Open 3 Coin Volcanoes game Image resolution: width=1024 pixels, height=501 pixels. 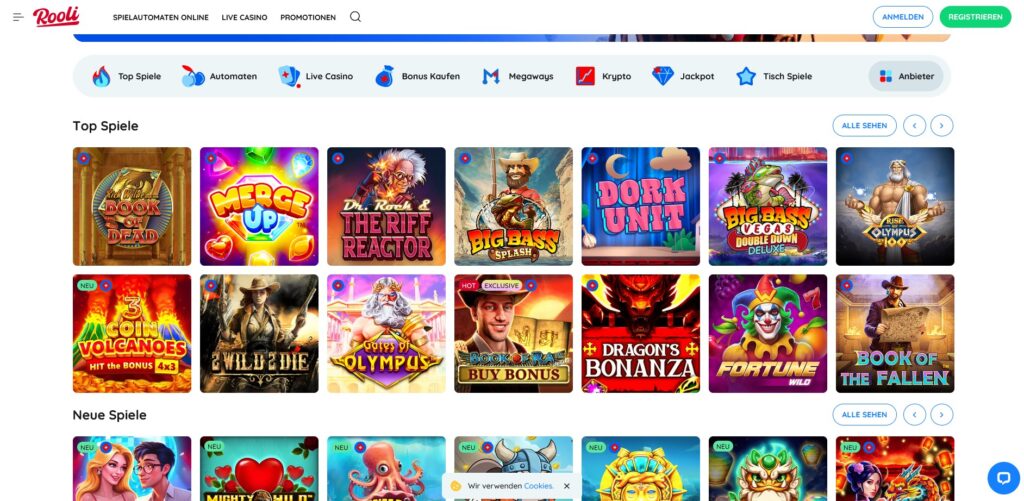(132, 334)
